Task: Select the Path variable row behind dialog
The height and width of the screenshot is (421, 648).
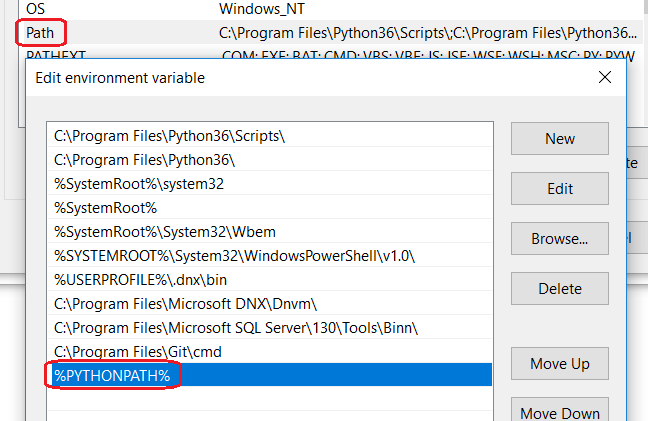Action: [x=331, y=32]
